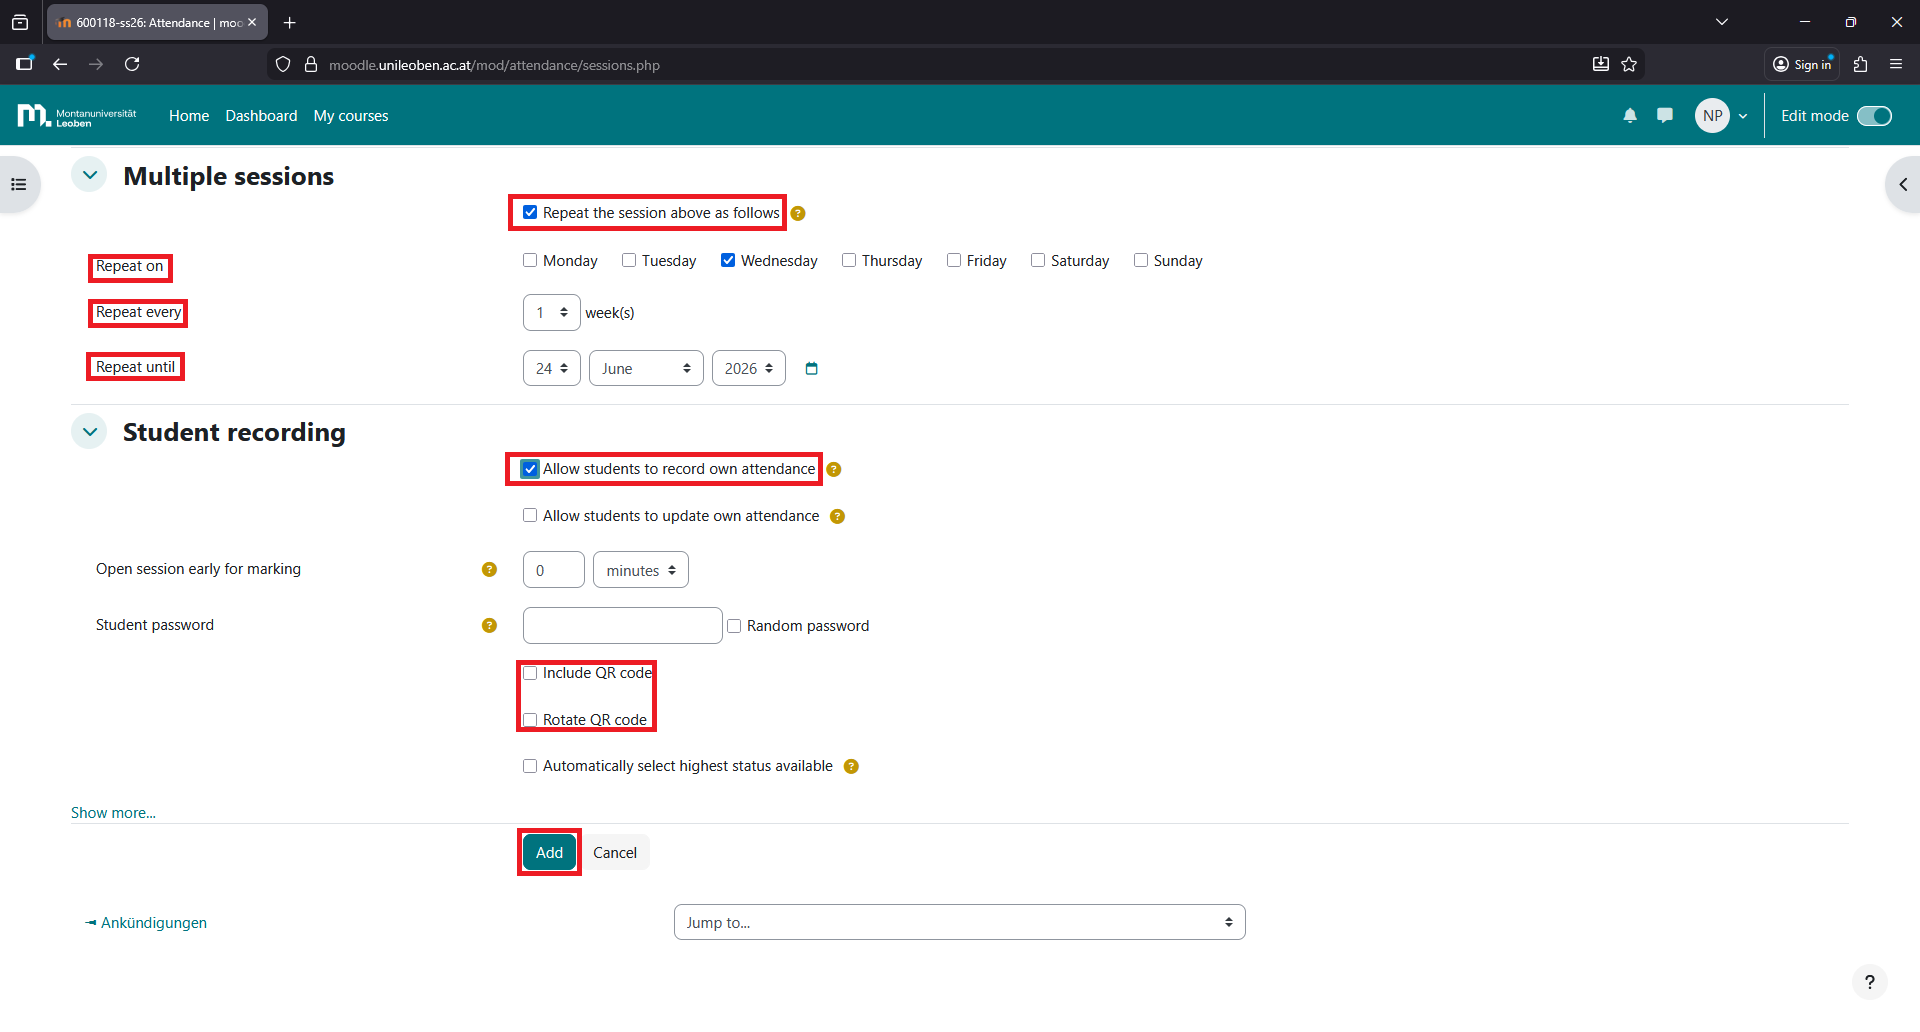Screen dimensions: 1920x1032
Task: Tick the Random password checkbox
Action: point(734,626)
